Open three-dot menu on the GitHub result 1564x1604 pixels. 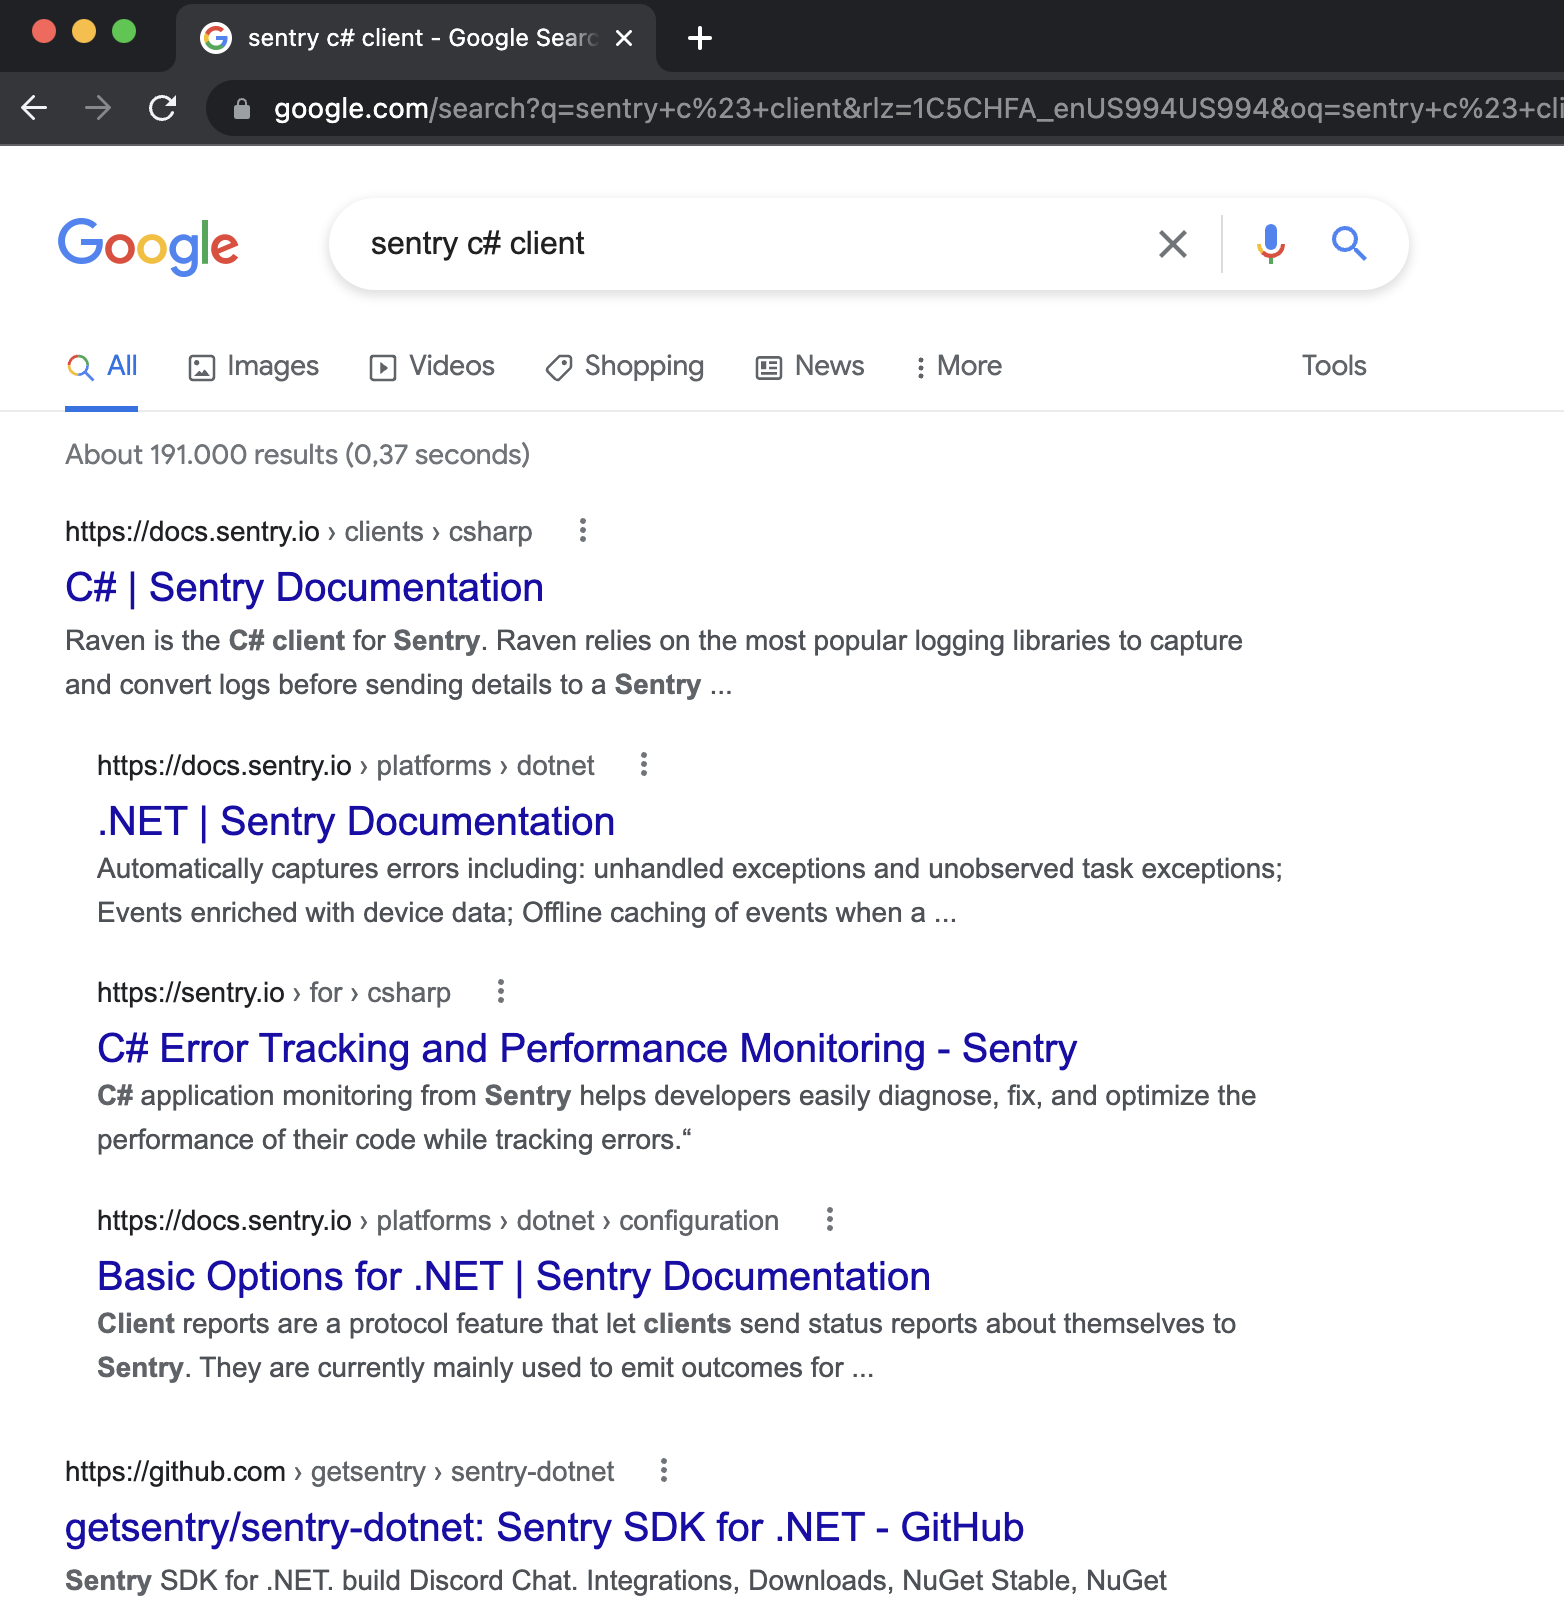click(662, 1471)
